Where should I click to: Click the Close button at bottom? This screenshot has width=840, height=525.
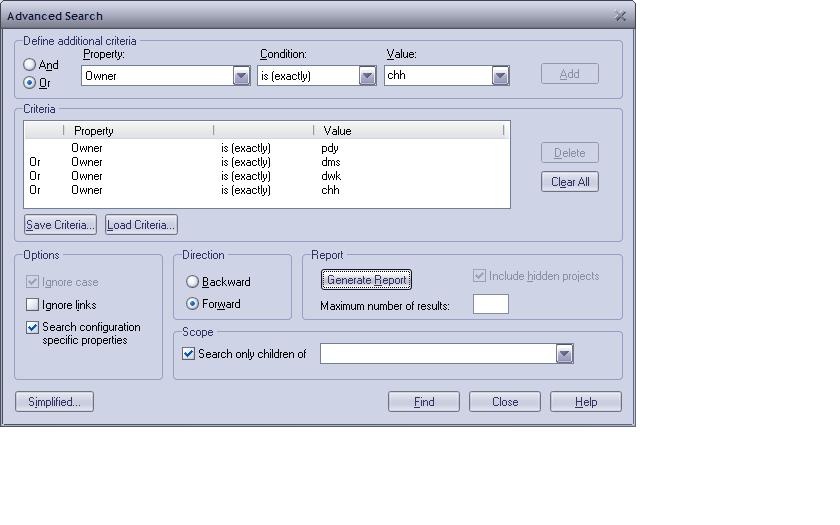click(x=505, y=402)
